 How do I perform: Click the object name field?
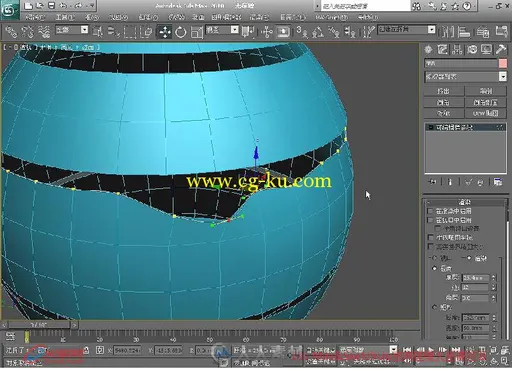461,63
